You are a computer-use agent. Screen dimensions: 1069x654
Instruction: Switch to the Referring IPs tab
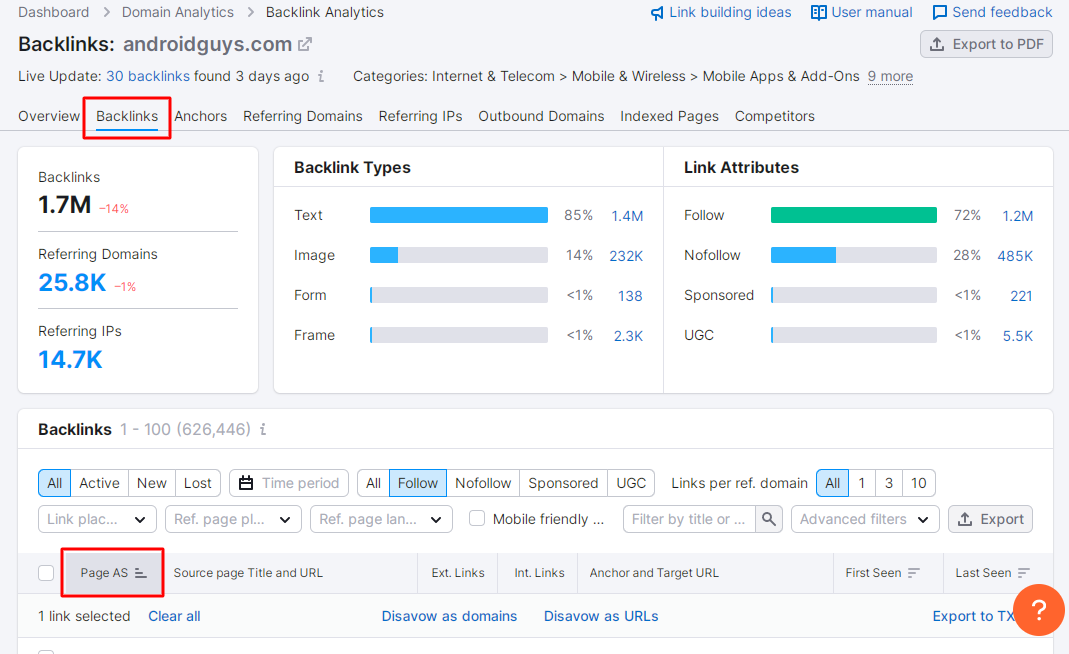tap(421, 116)
